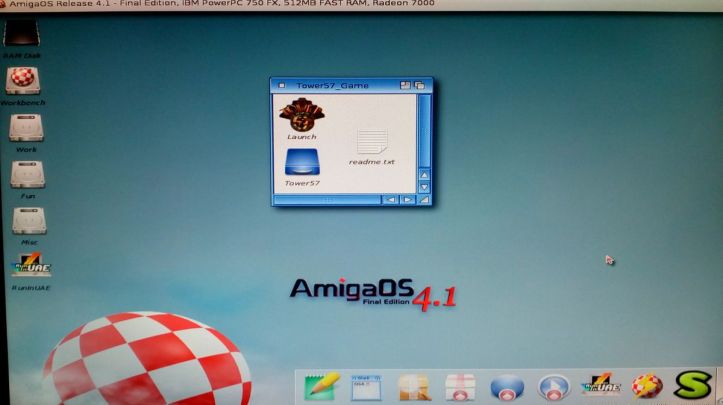Click the scroll left arrow in Tower57_Game window
723x405 pixels.
point(391,200)
